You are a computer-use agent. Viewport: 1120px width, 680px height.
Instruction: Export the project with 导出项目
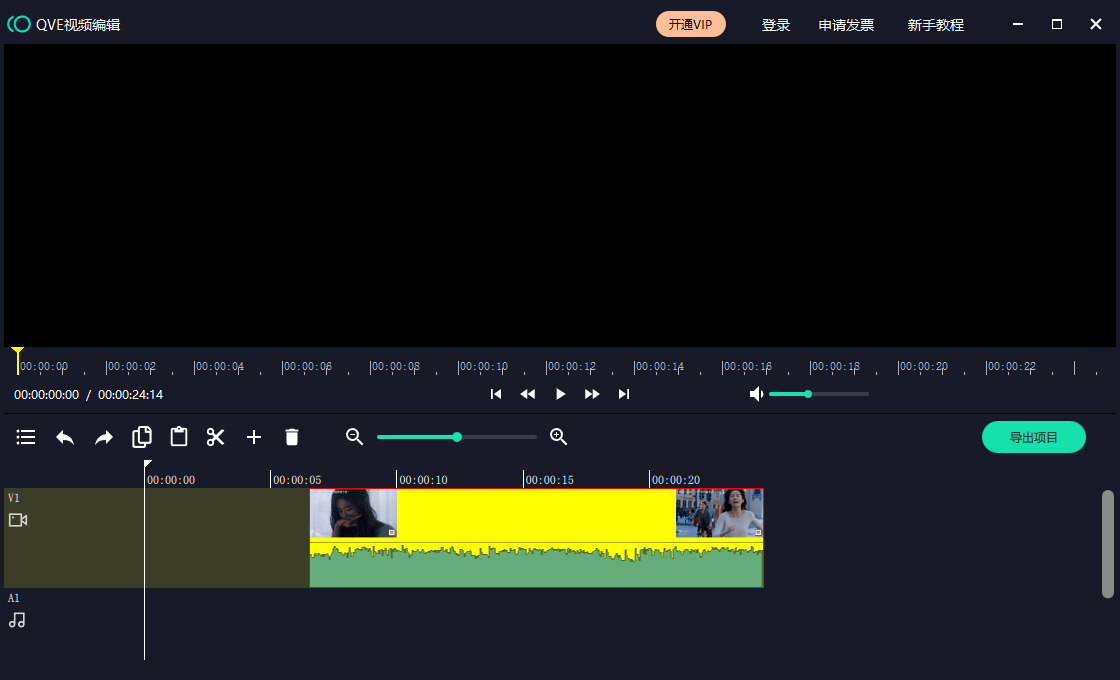click(x=1033, y=437)
